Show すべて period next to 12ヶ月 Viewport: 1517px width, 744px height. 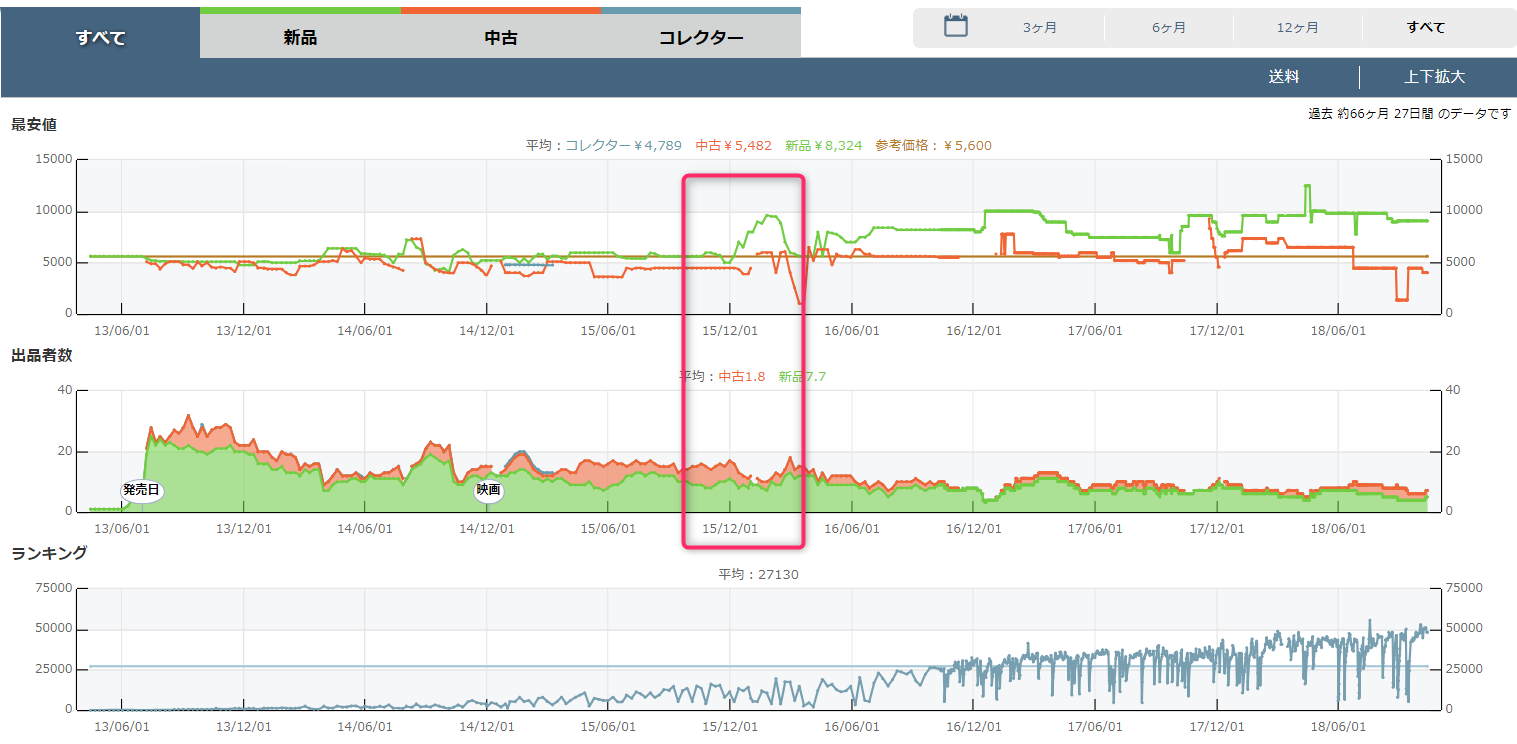tap(1426, 28)
